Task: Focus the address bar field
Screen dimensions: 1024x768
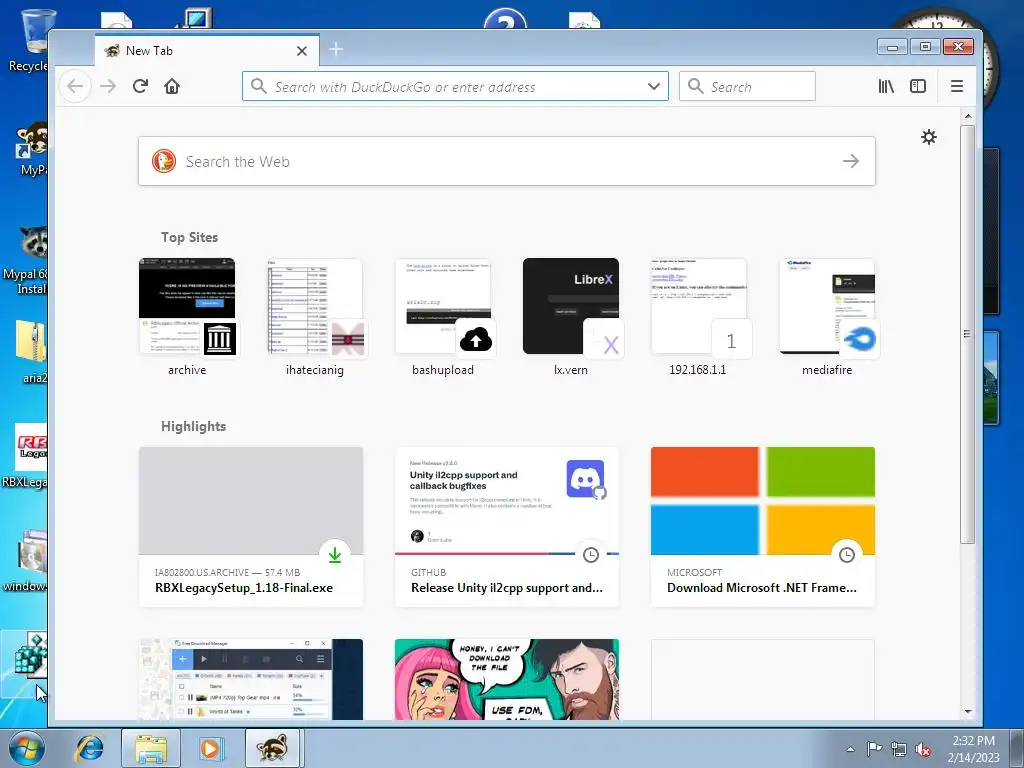Action: [455, 86]
